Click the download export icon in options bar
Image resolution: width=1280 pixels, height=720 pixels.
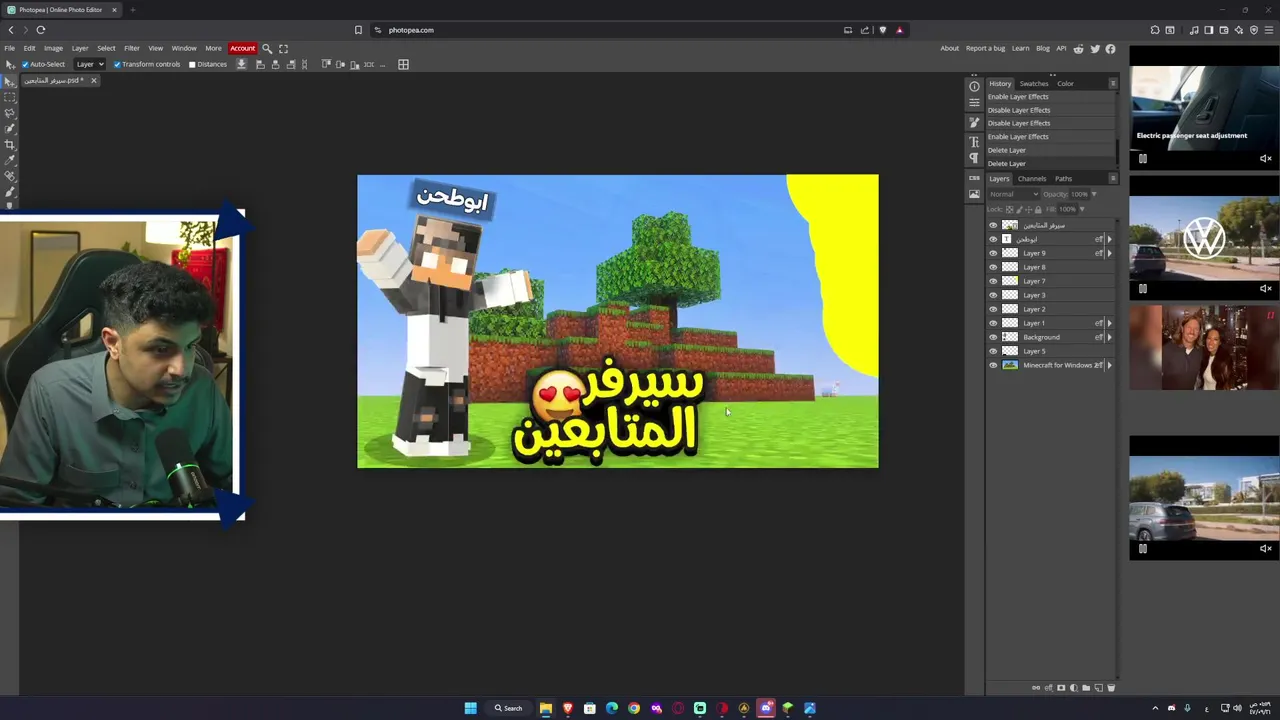tap(241, 64)
